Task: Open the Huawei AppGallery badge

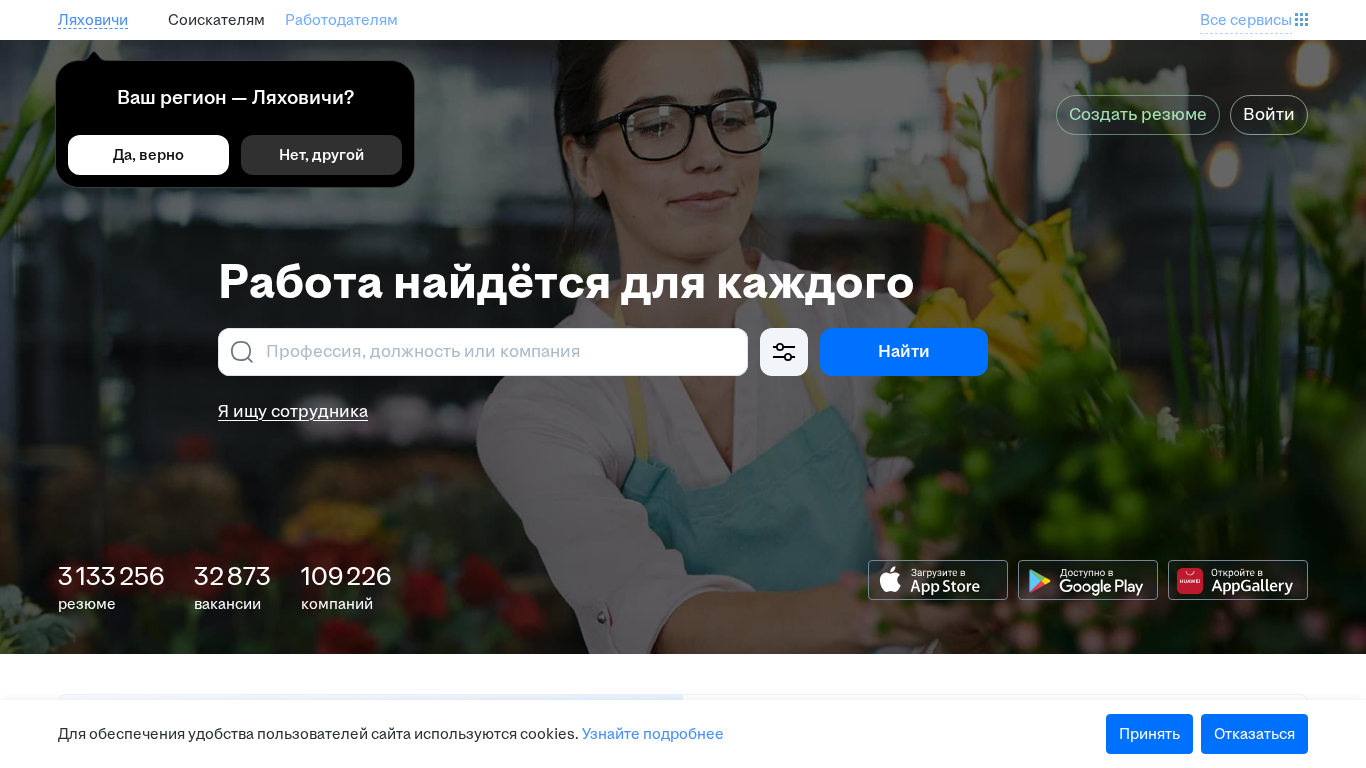Action: [x=1238, y=580]
